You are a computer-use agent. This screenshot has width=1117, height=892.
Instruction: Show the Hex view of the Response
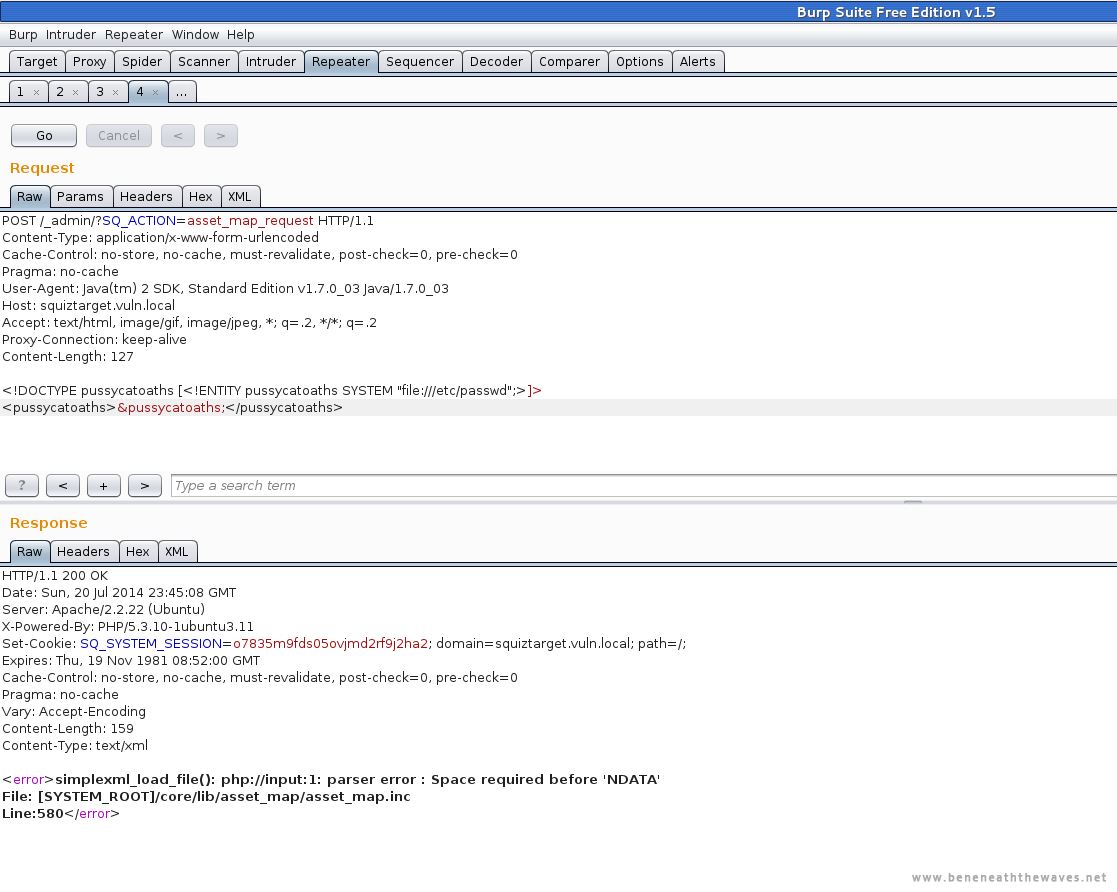click(137, 551)
